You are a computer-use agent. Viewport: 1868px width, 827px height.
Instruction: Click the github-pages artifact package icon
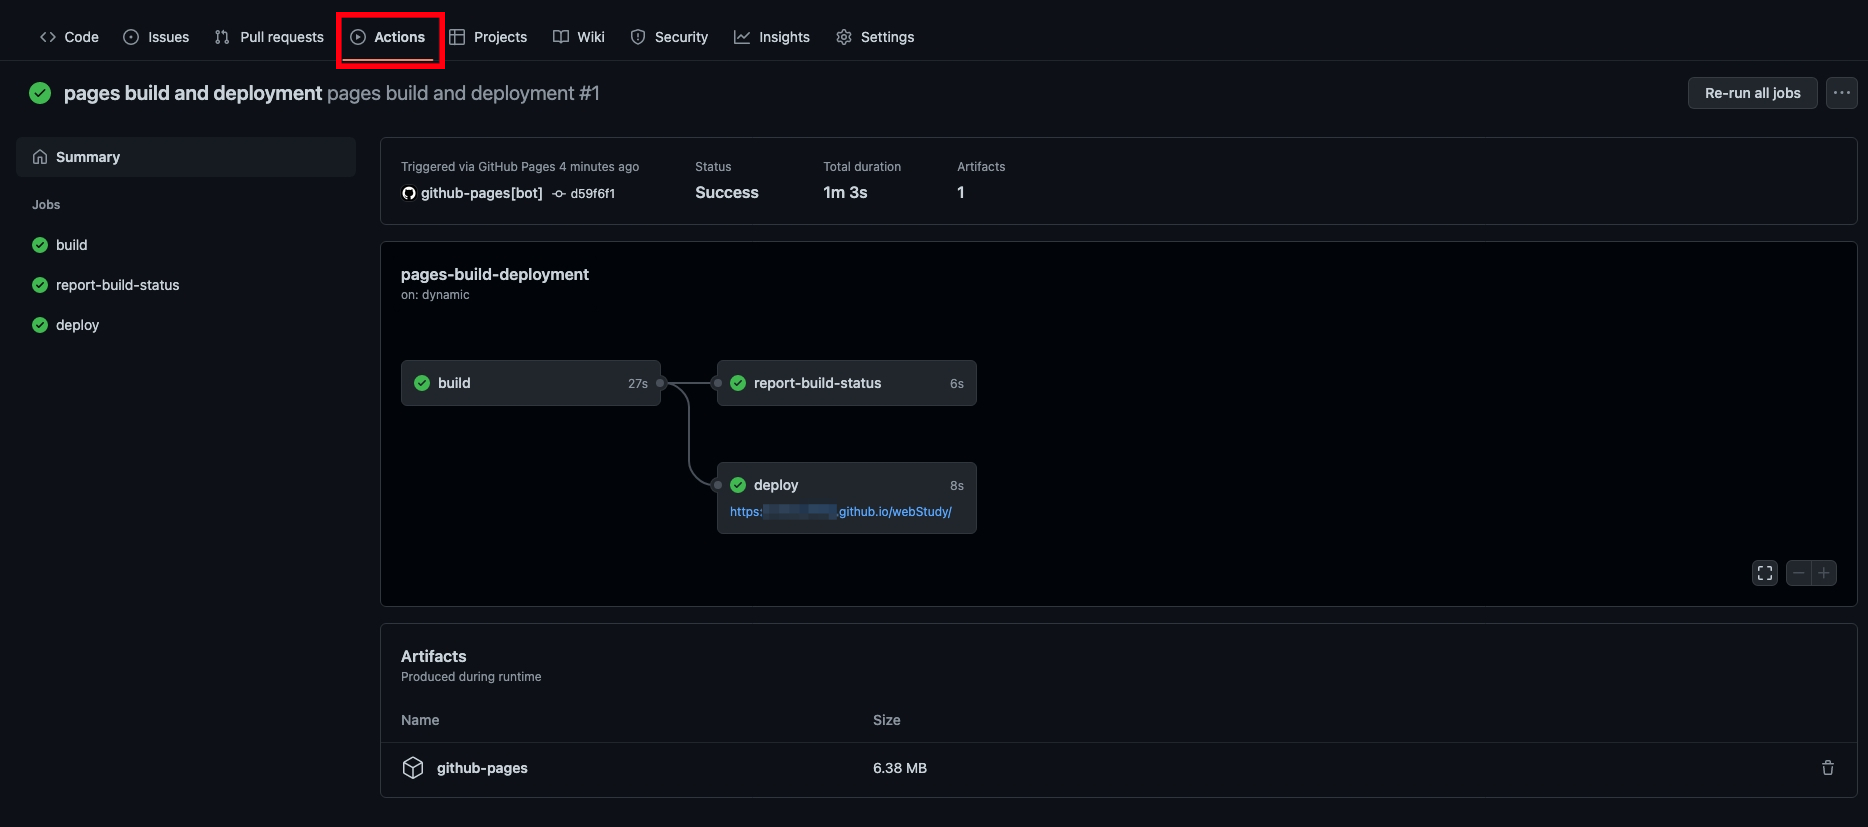(413, 767)
